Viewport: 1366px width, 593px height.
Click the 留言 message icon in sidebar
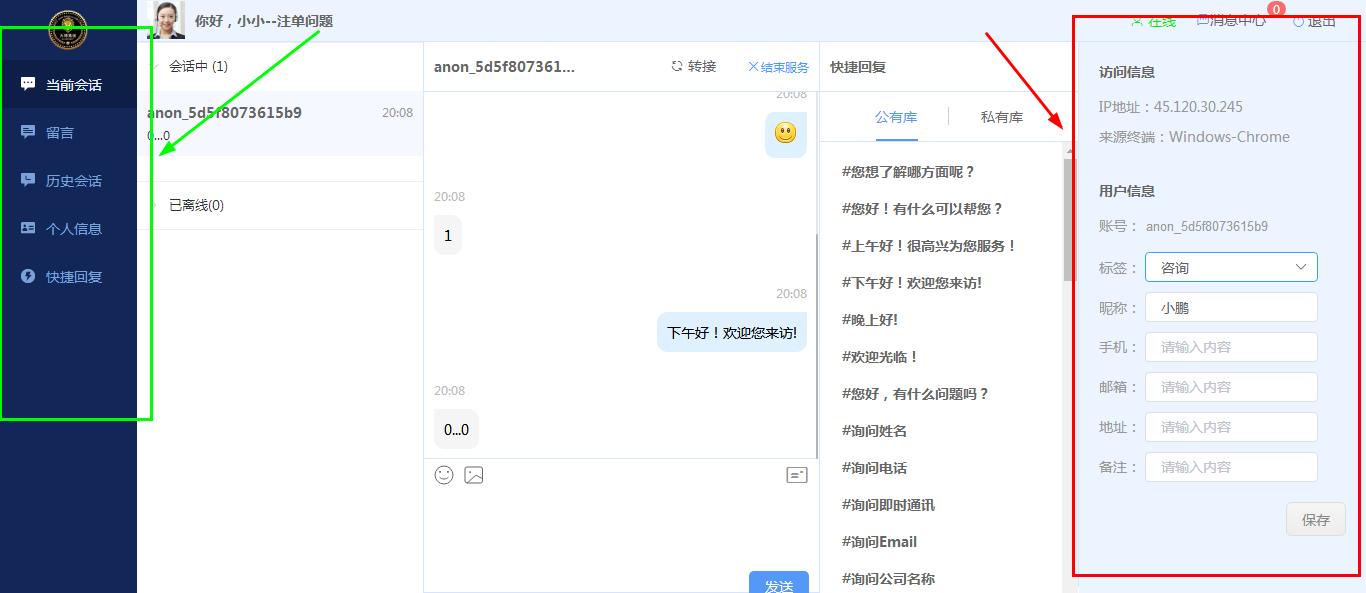[x=28, y=132]
